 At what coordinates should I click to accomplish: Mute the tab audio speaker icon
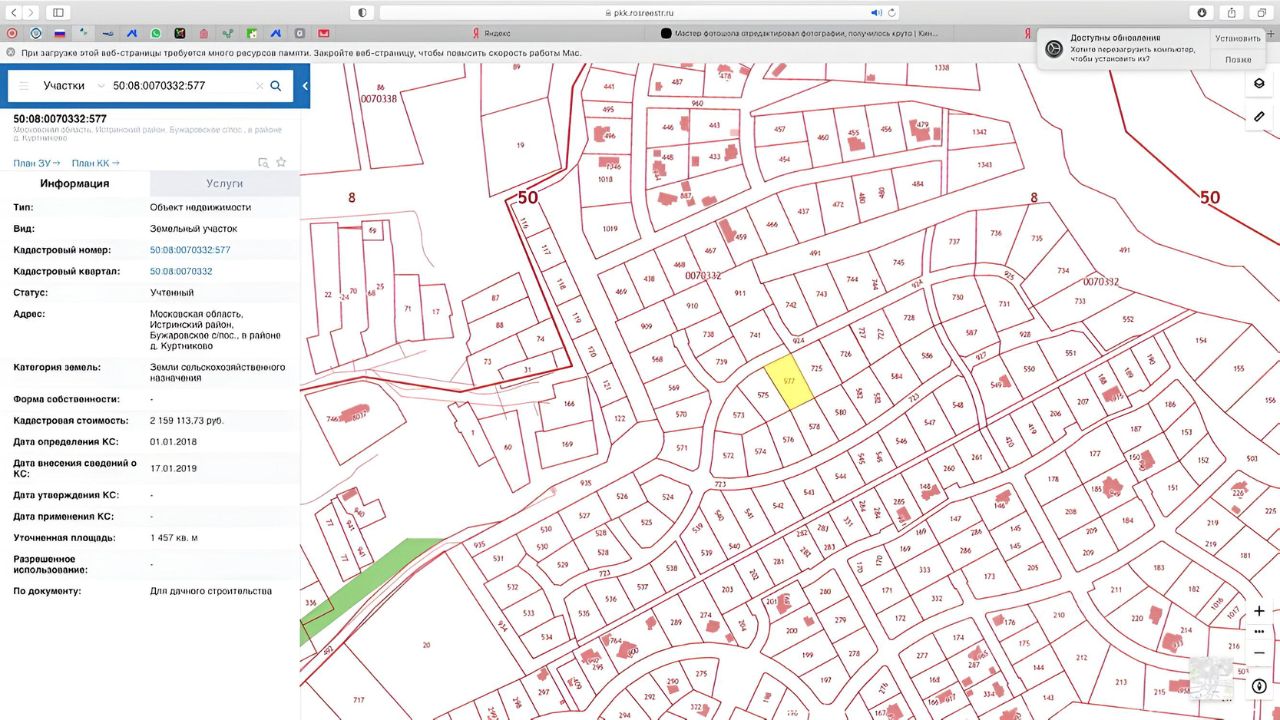coord(876,12)
